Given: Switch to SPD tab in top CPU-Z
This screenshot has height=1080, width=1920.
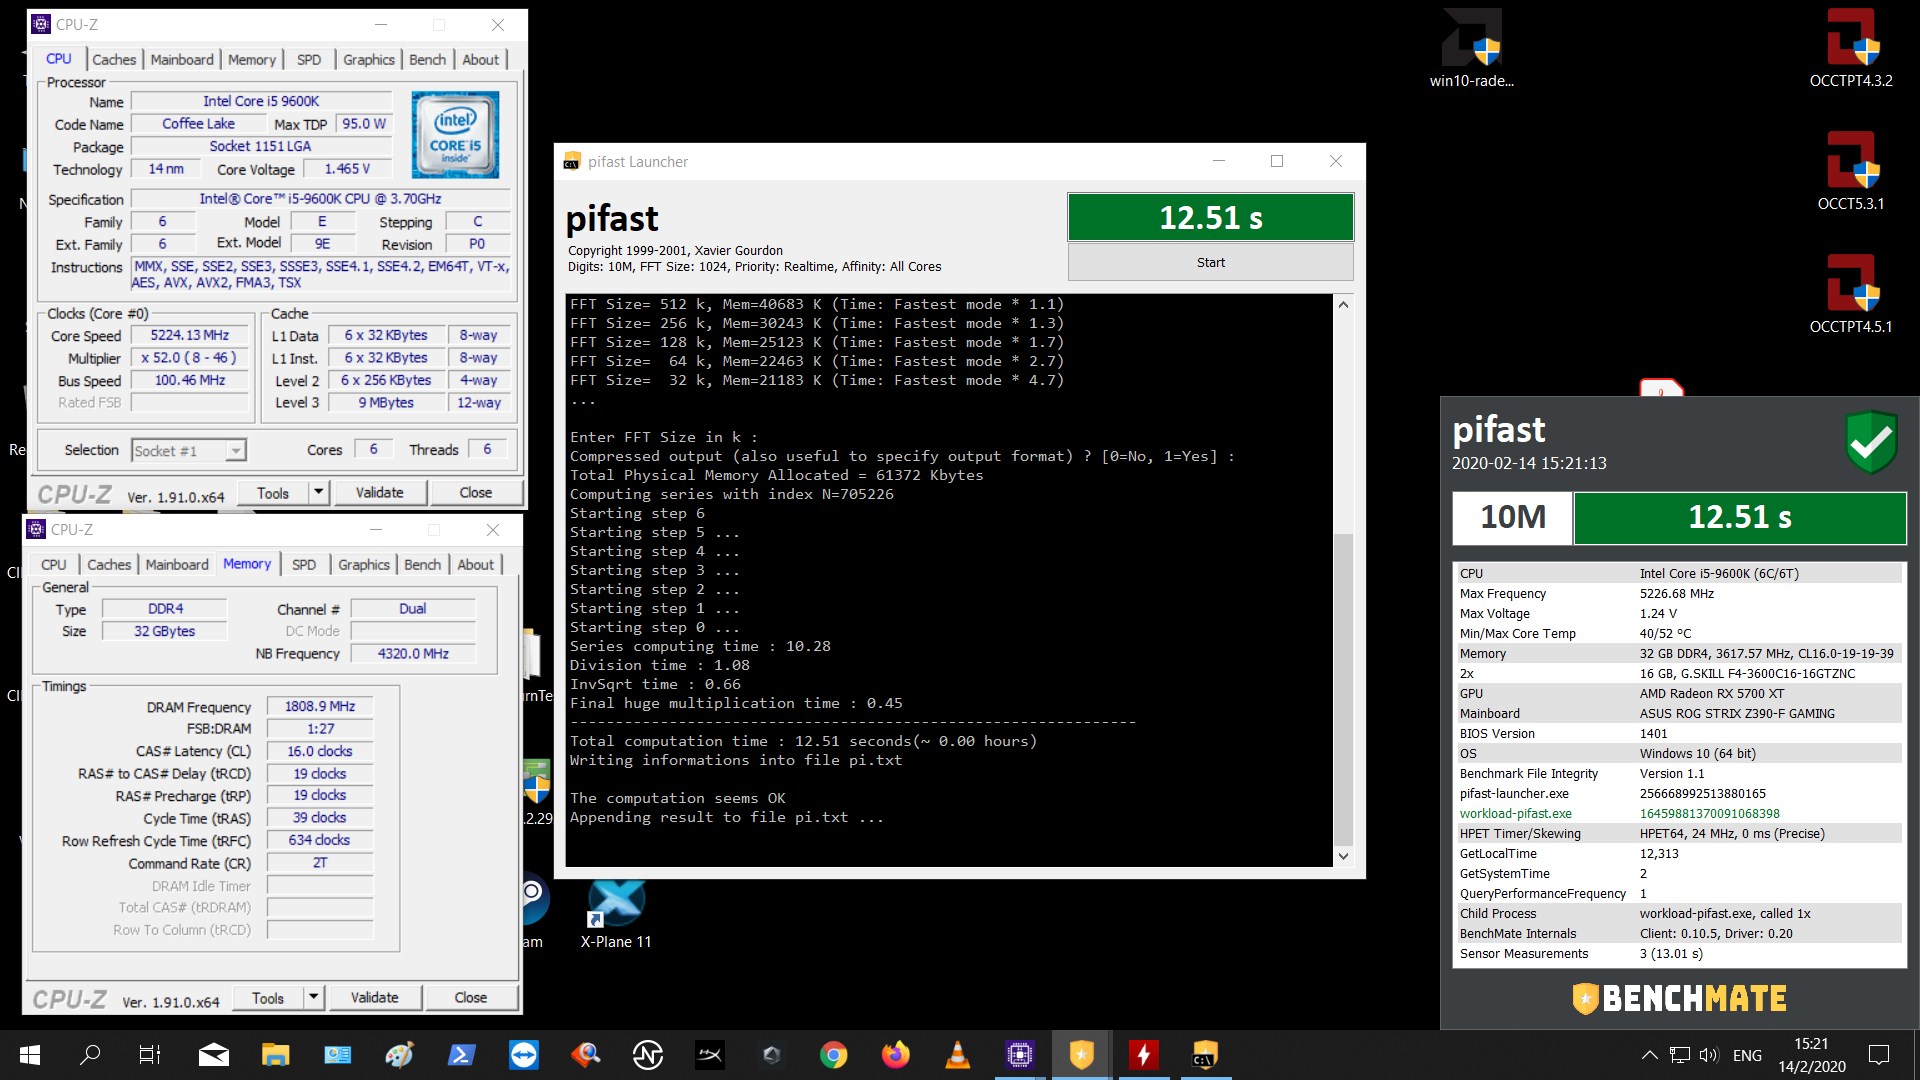Looking at the screenshot, I should [x=309, y=60].
